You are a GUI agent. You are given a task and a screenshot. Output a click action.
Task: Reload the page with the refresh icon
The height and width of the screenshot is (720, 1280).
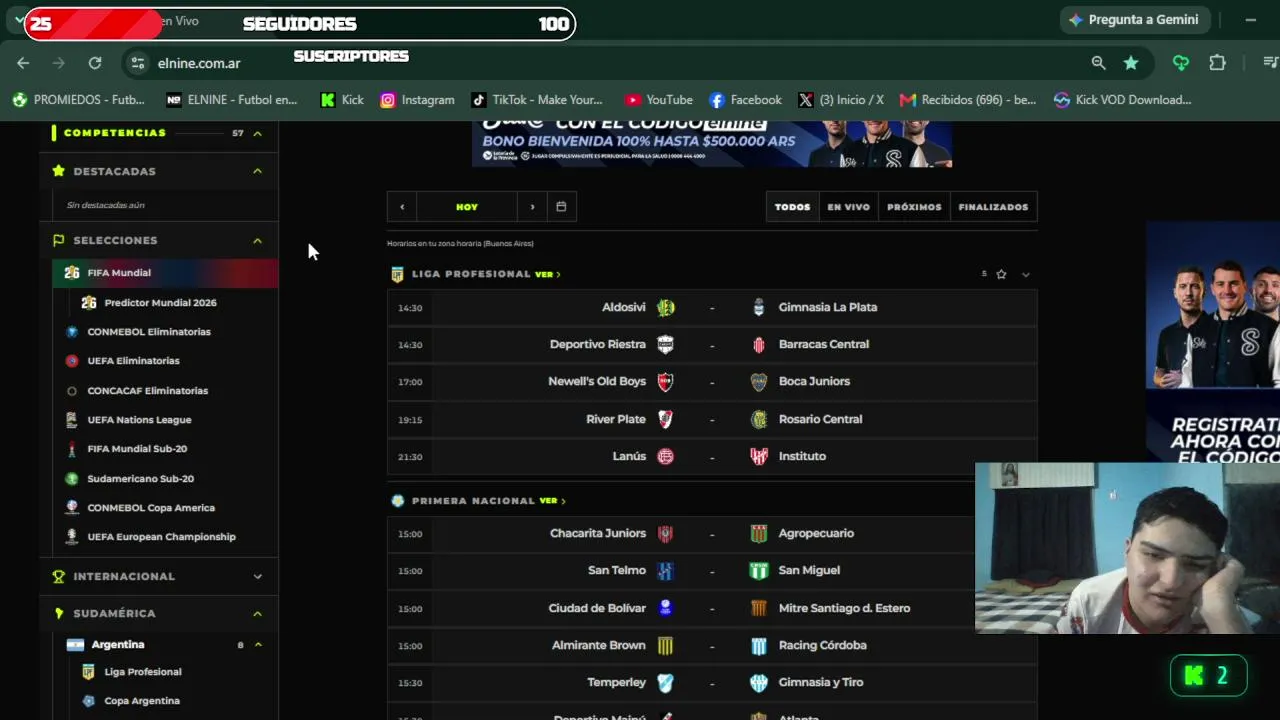pos(95,63)
